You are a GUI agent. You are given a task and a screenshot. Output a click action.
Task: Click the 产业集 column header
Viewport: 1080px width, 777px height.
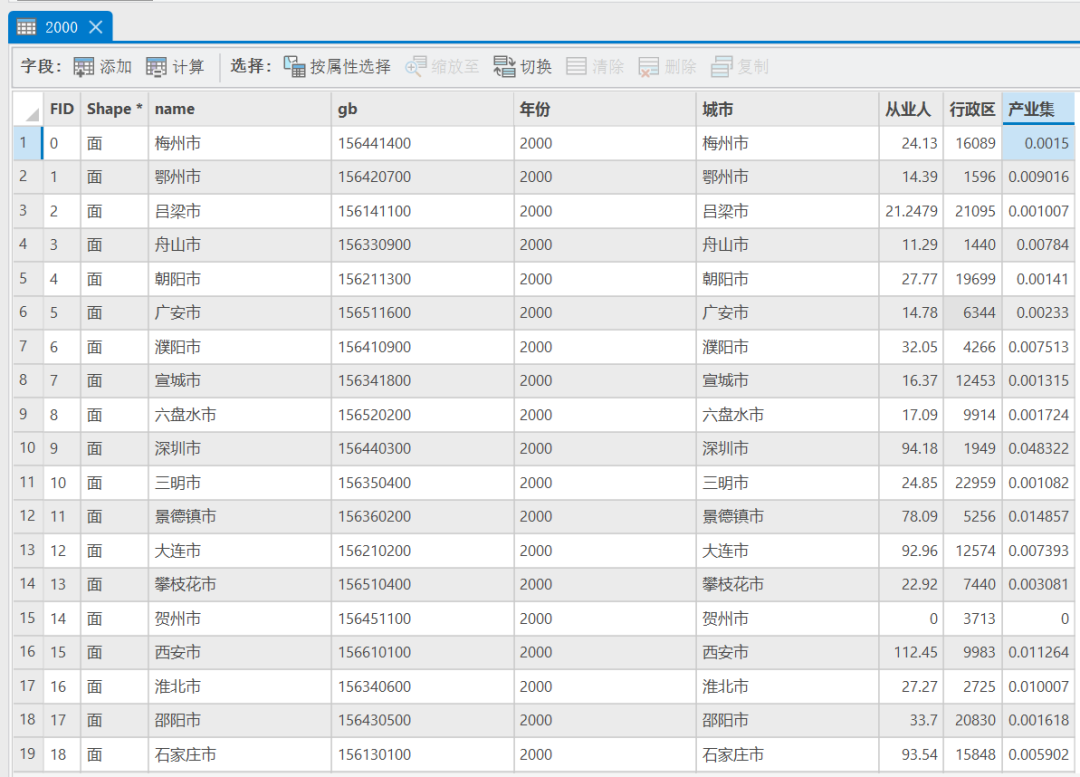coord(1038,109)
